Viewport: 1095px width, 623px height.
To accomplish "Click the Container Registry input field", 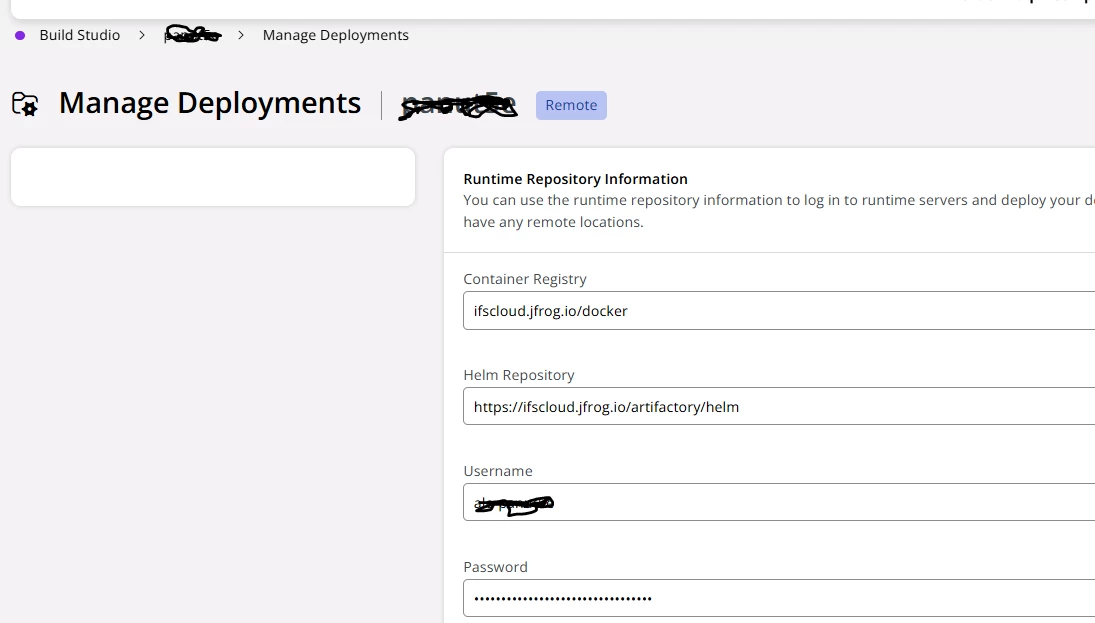I will 779,311.
